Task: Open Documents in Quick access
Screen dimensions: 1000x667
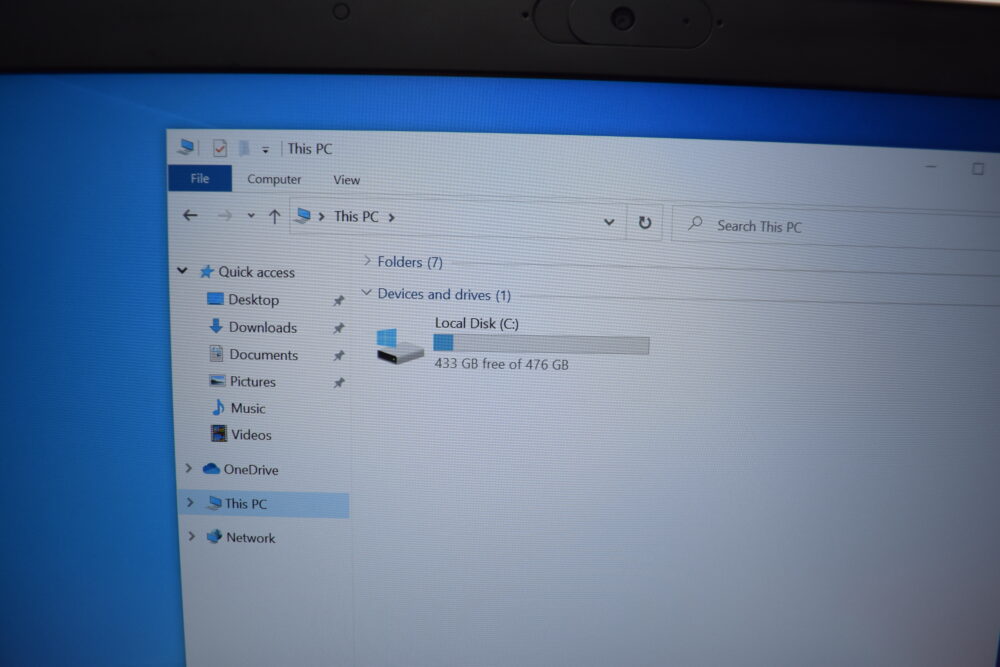Action: (x=263, y=355)
